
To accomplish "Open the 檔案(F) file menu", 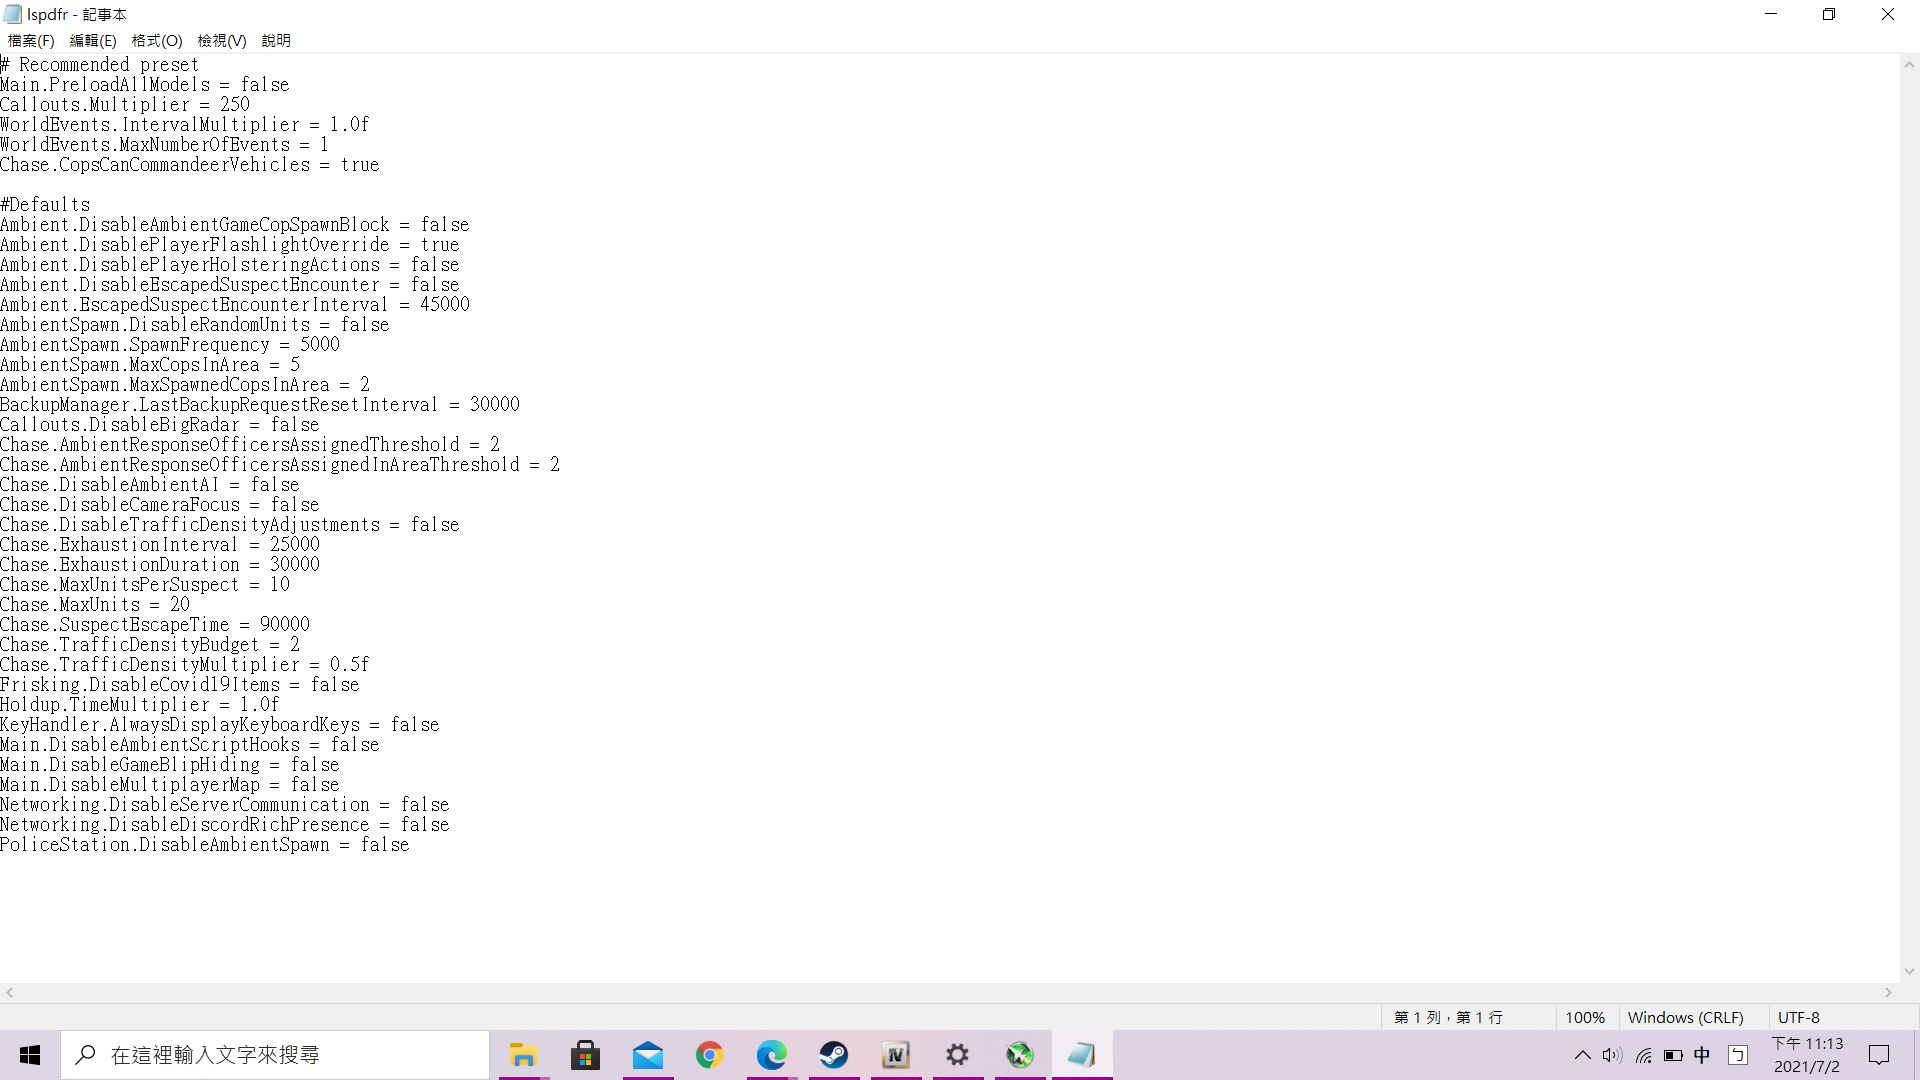I will [x=30, y=41].
